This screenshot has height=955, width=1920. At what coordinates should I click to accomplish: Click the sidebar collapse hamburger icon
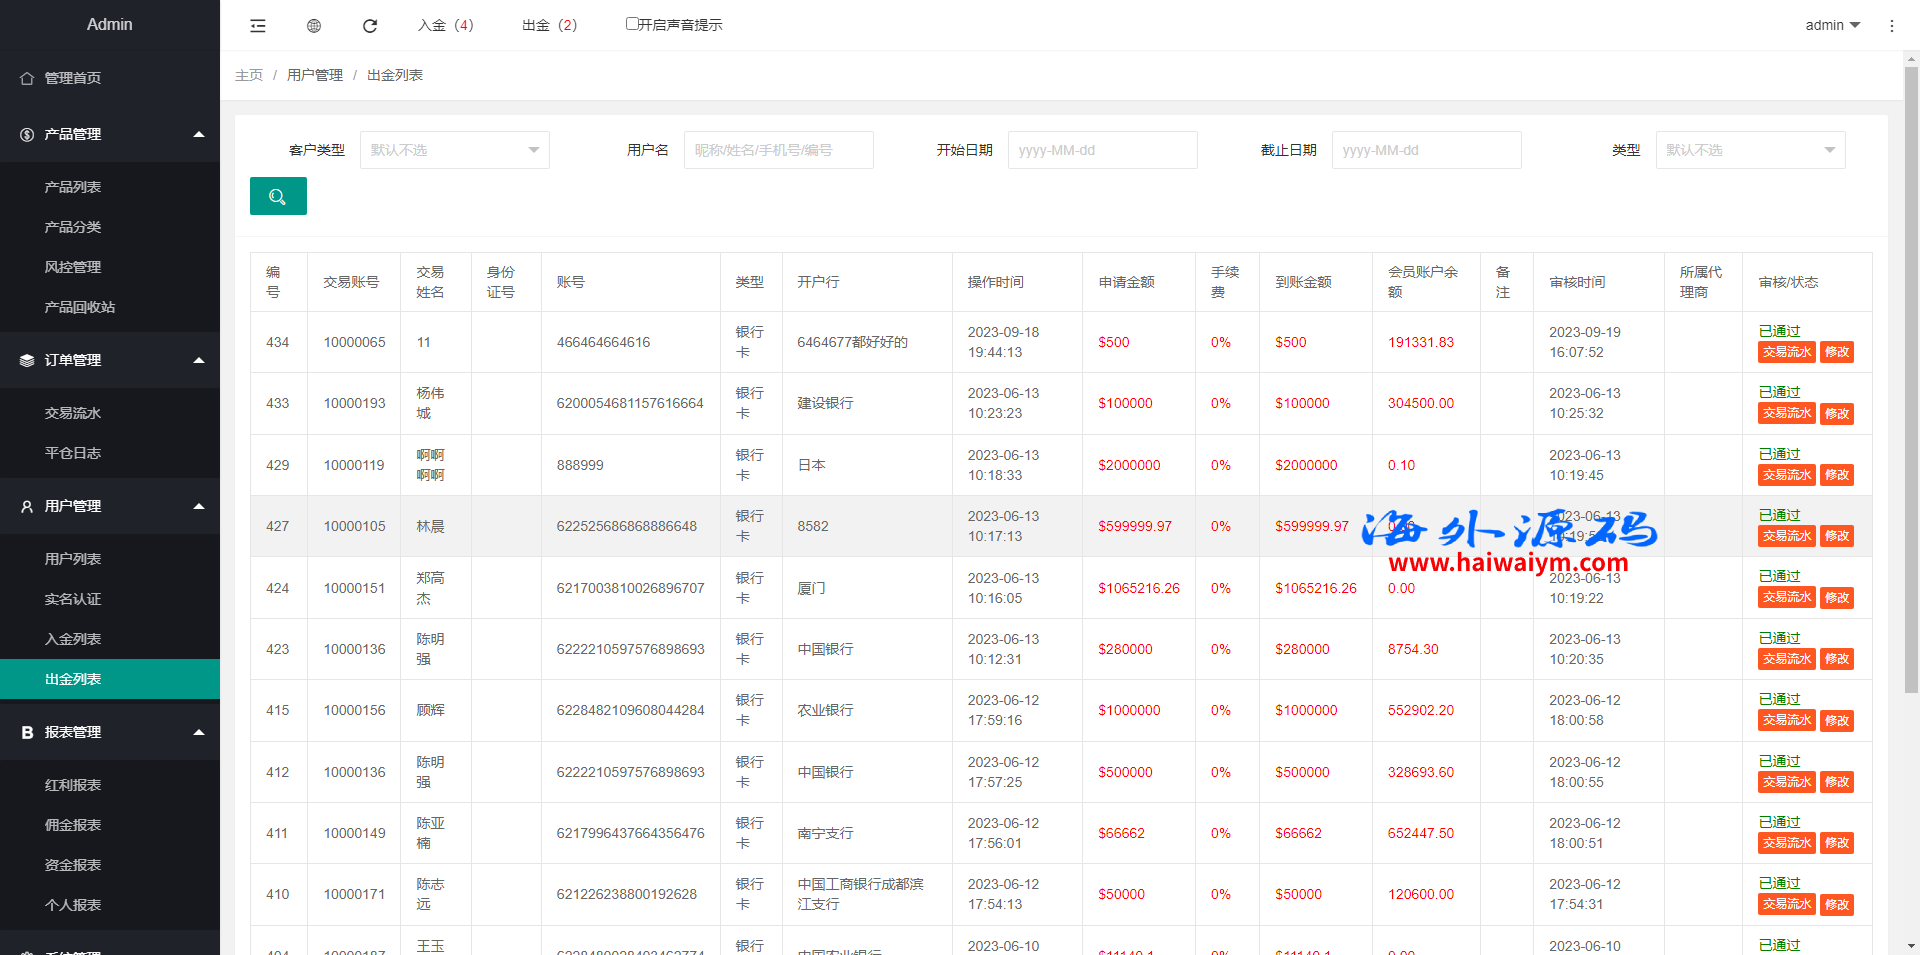(x=258, y=26)
